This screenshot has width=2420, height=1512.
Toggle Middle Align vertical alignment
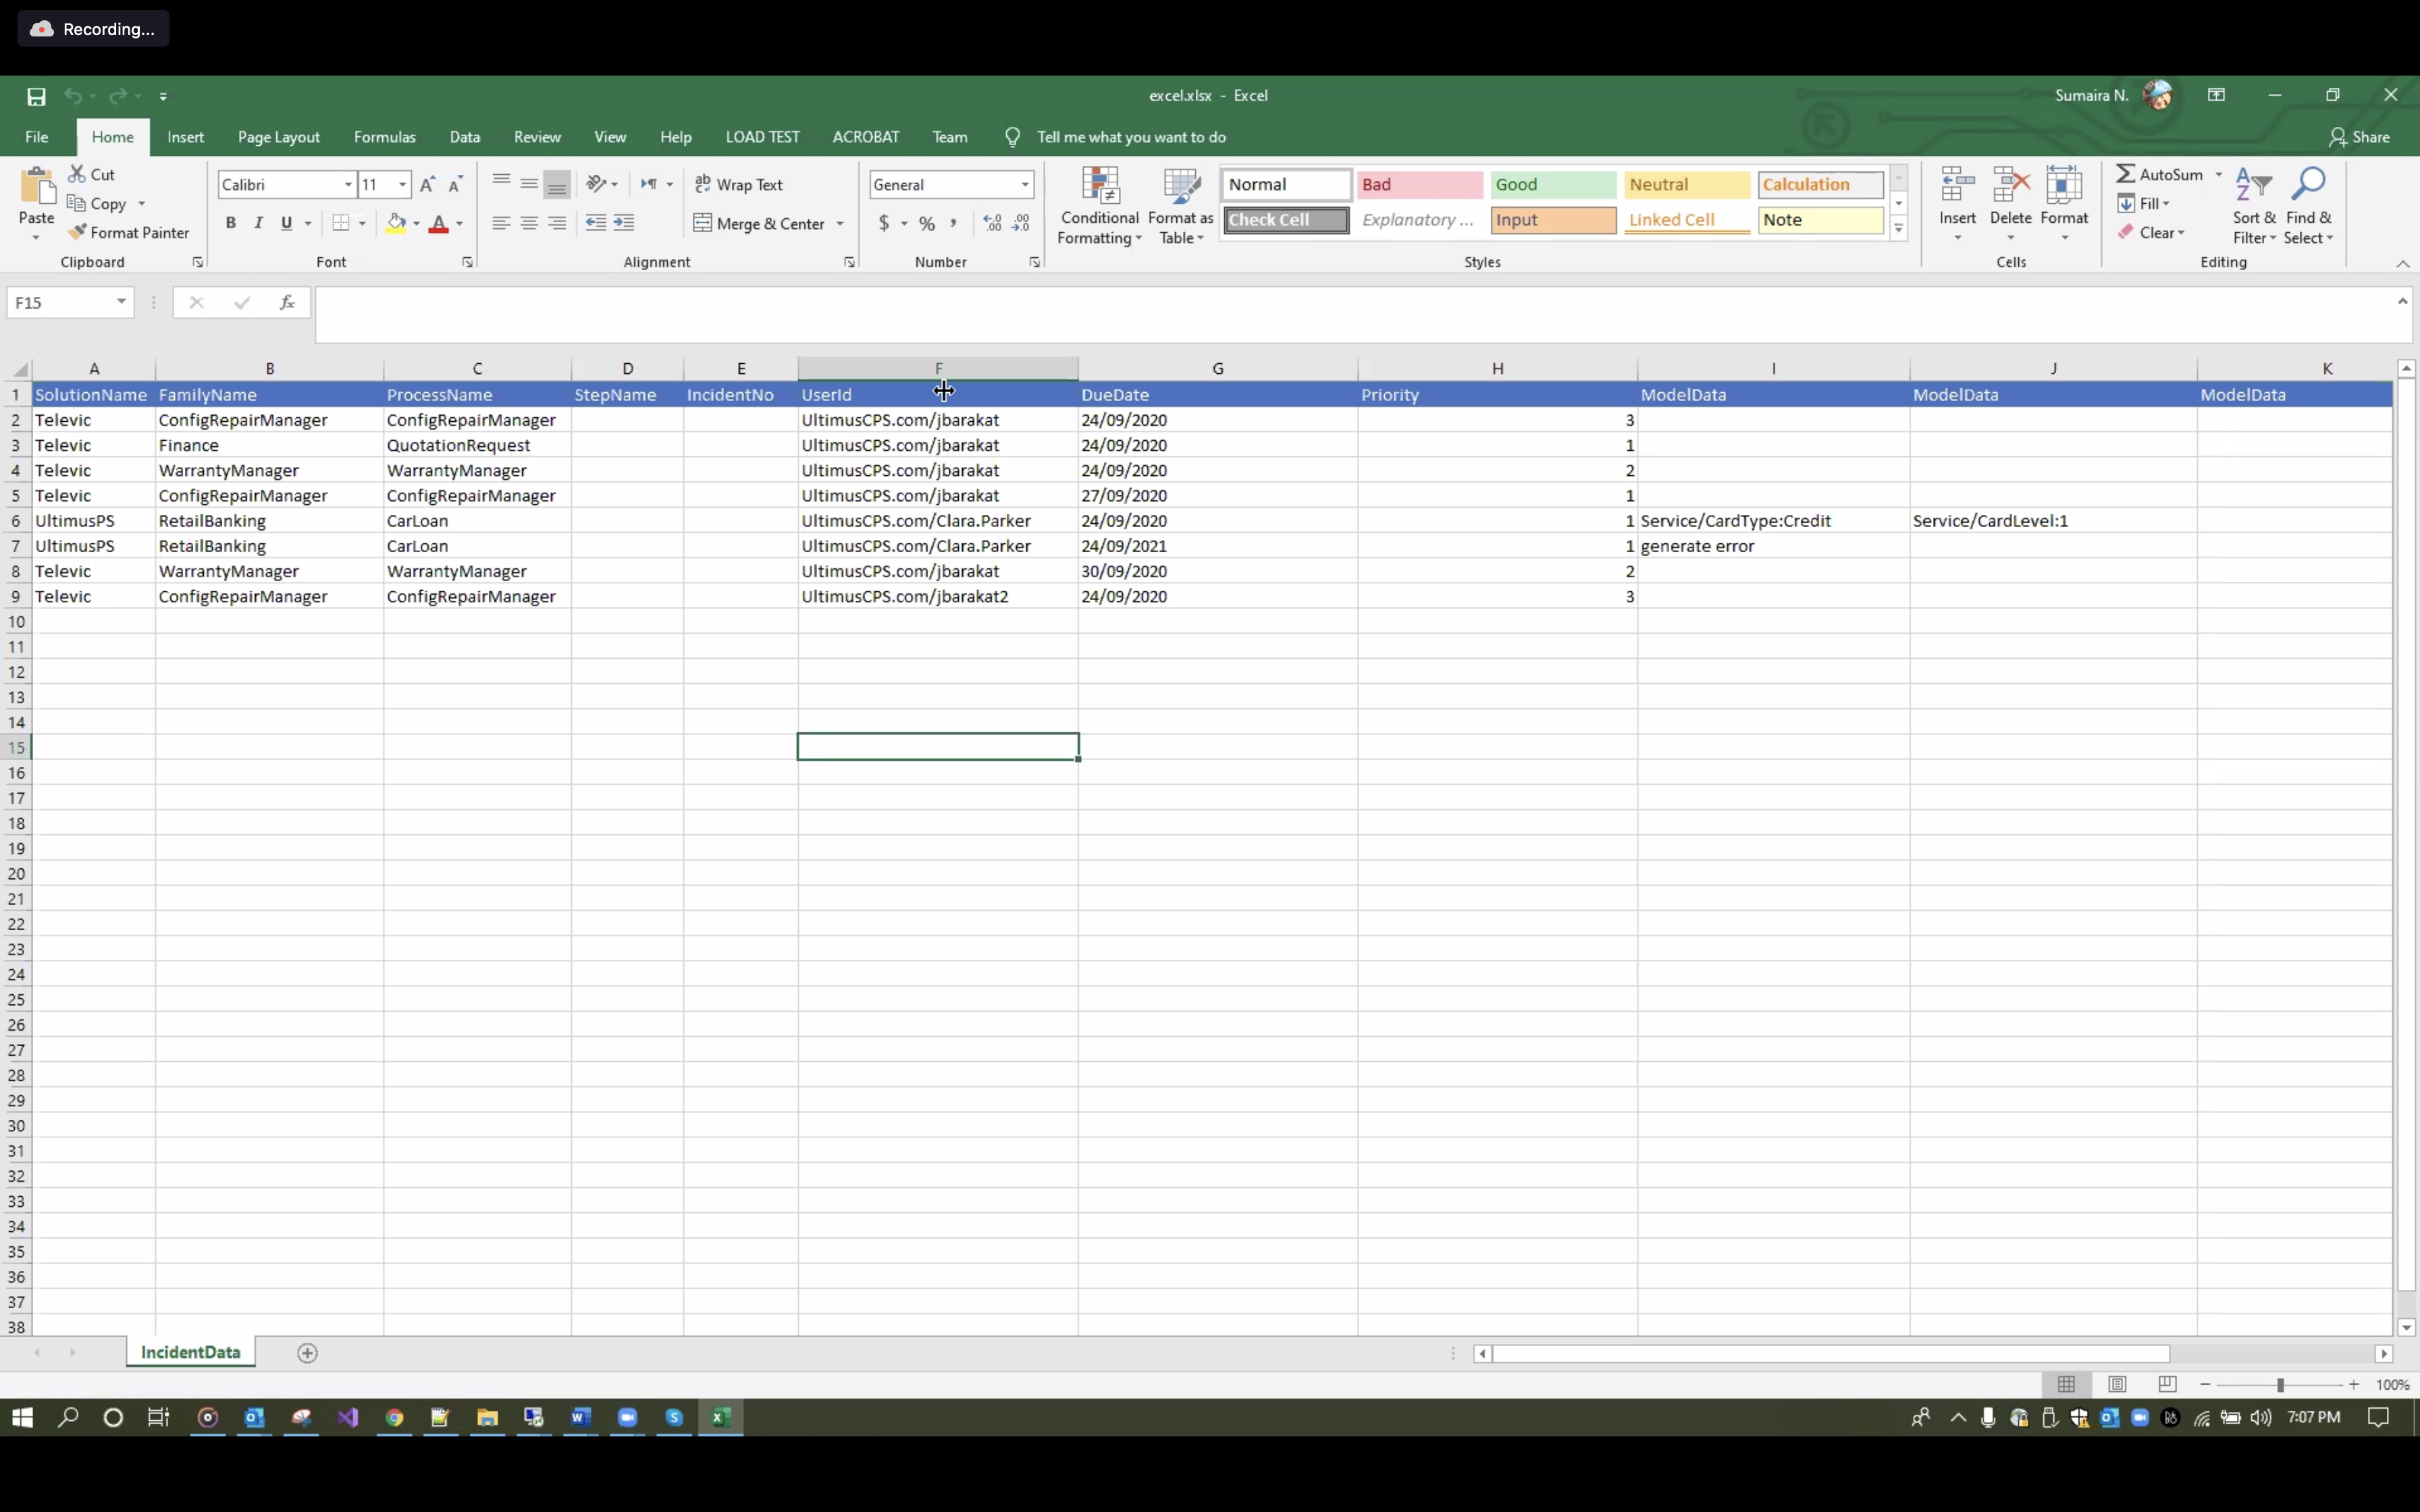(529, 184)
